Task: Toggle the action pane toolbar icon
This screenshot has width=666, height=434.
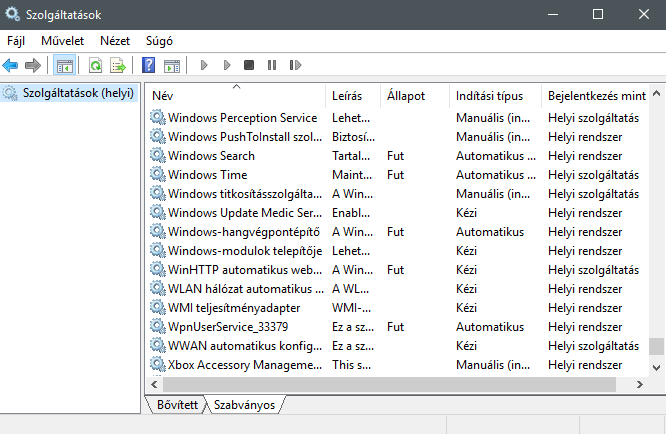Action: coord(172,65)
